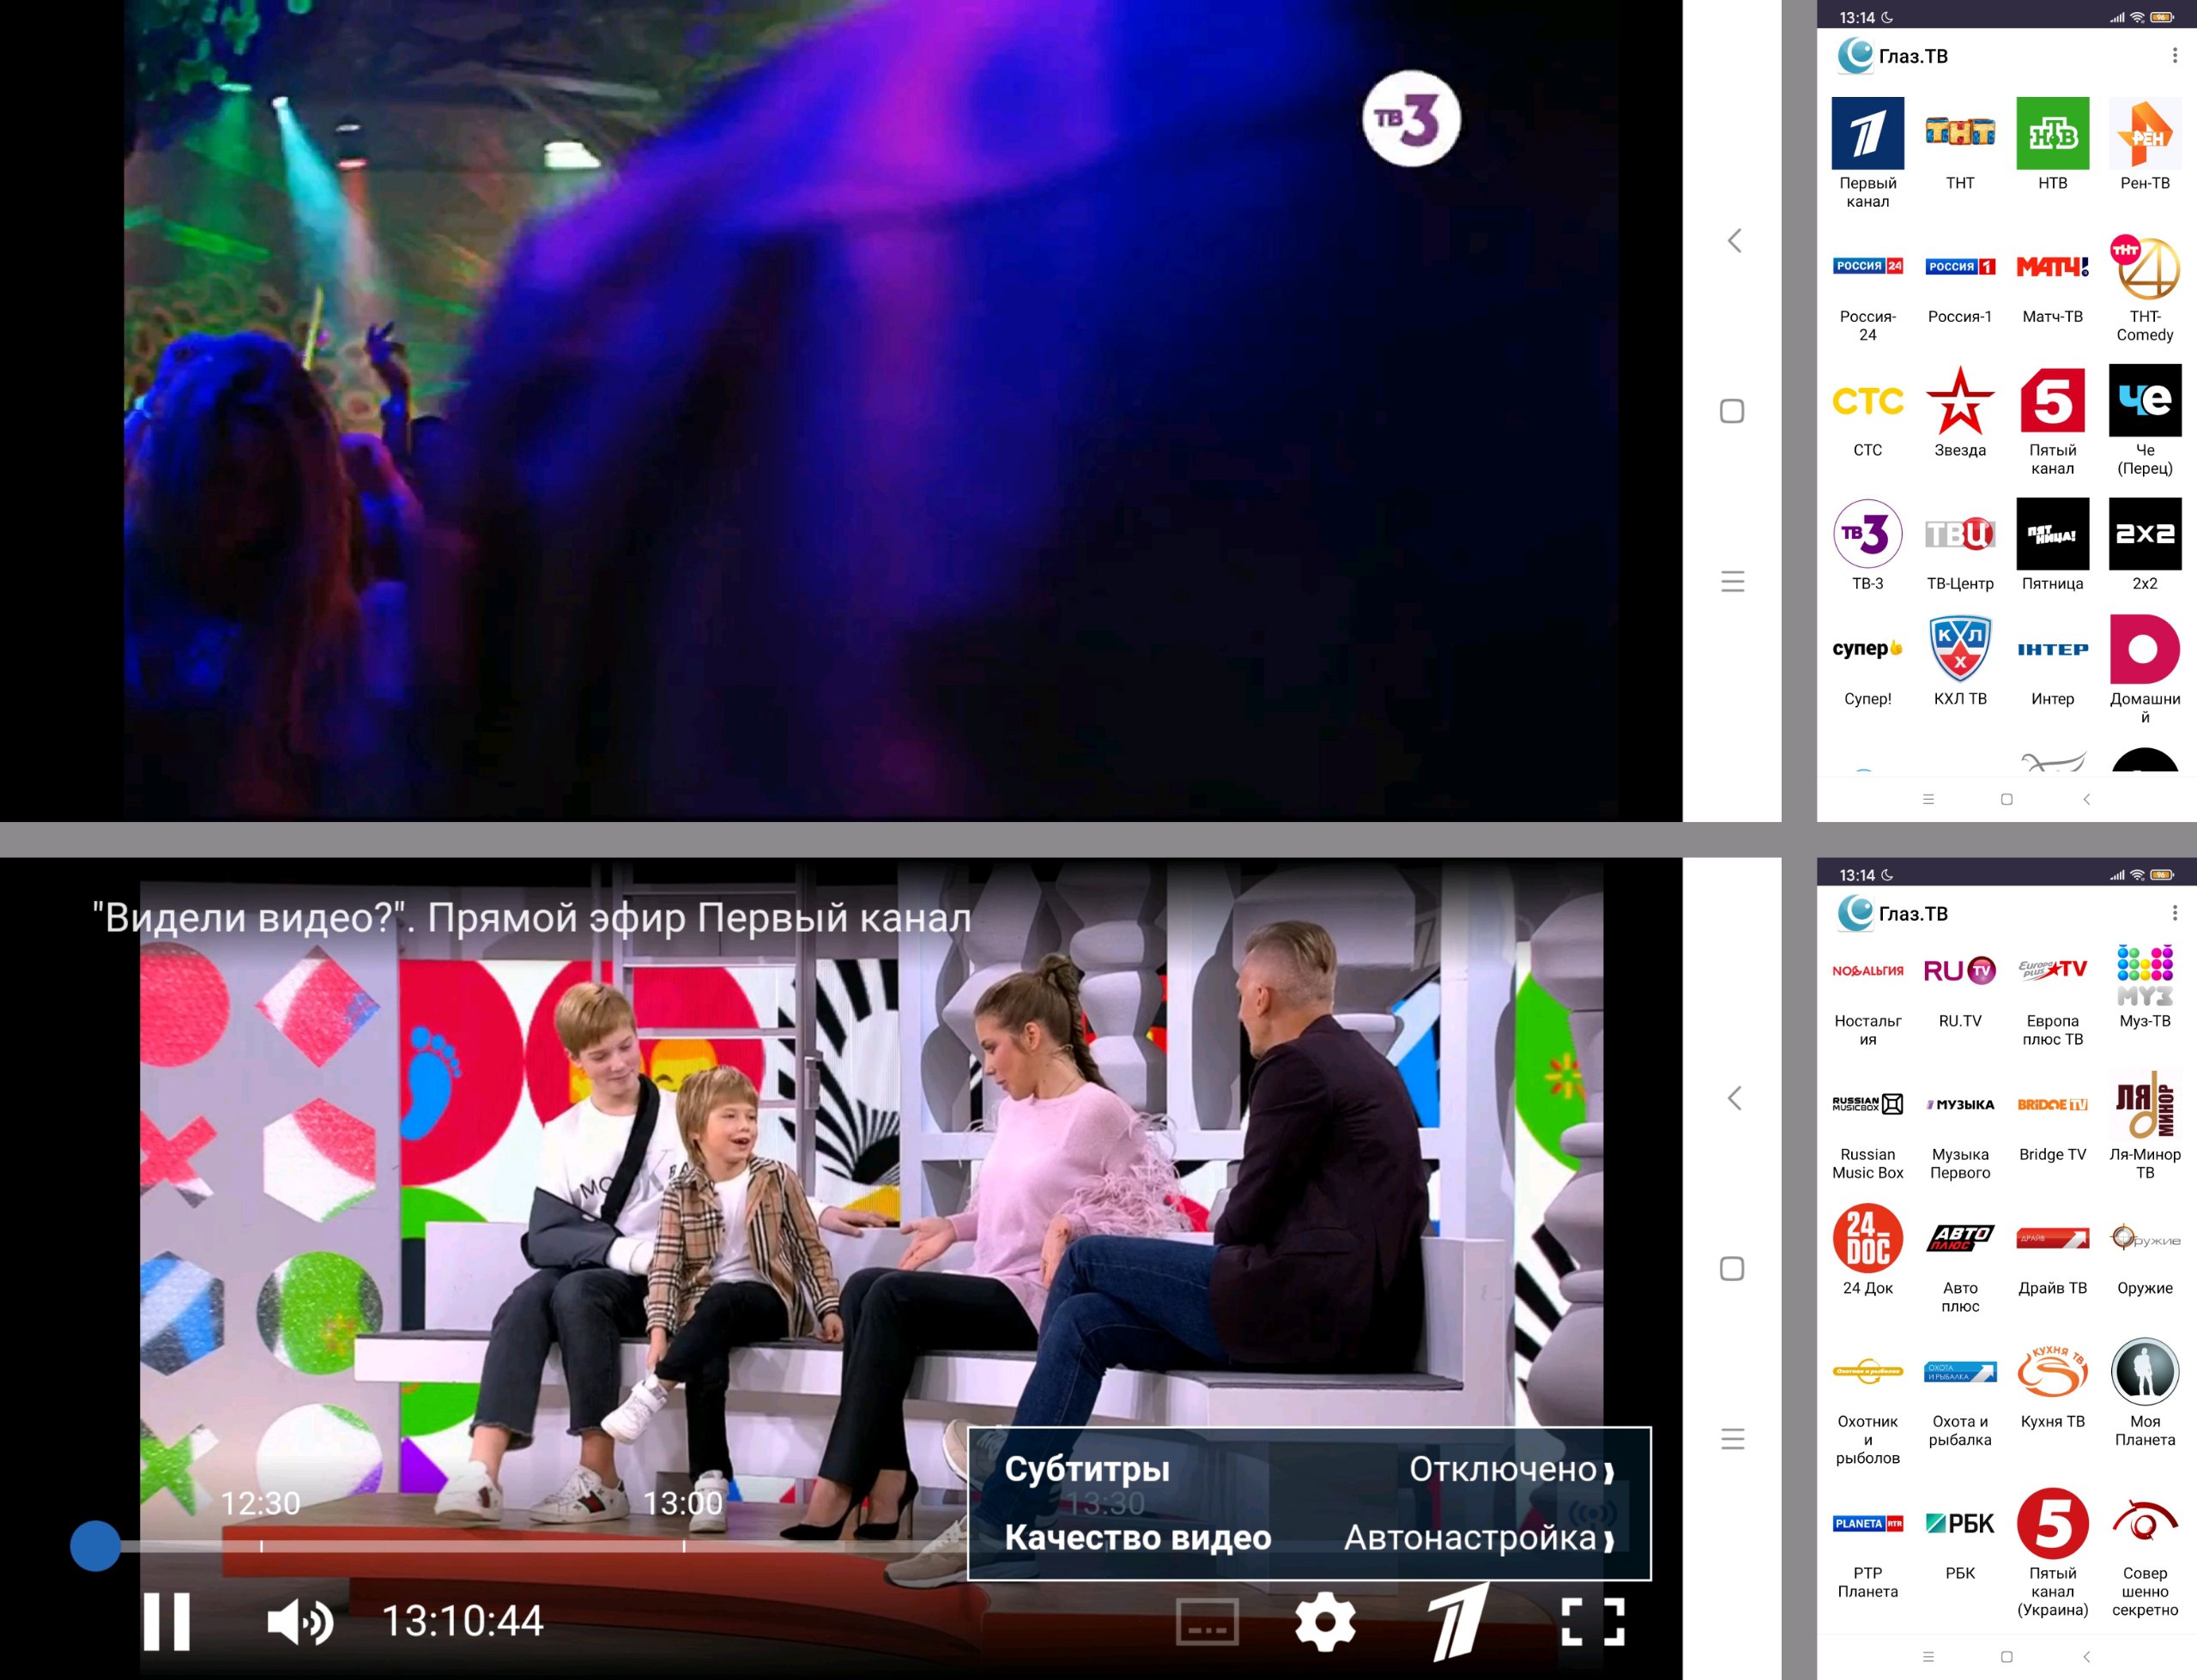Open player settings gear icon

pyautogui.click(x=1324, y=1621)
